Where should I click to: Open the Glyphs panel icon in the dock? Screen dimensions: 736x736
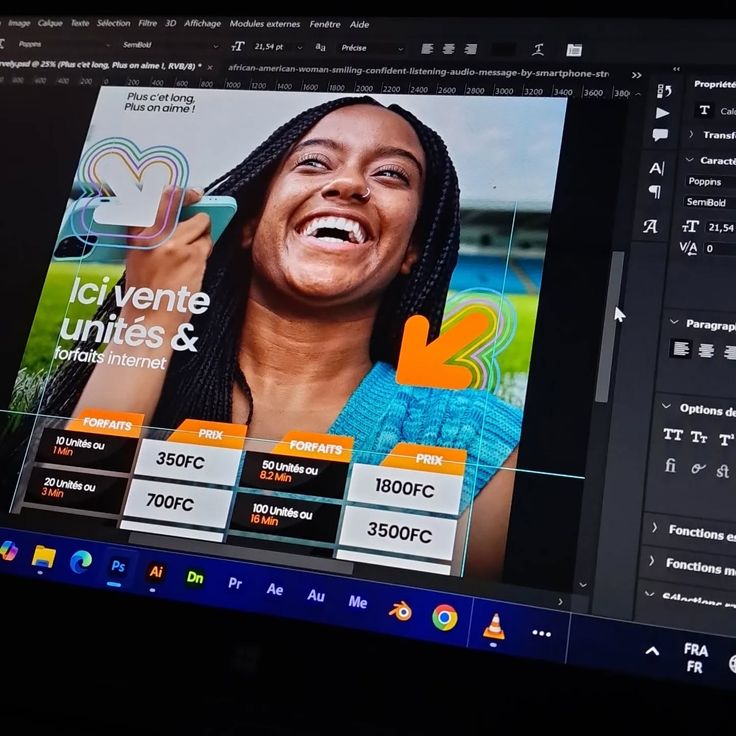tap(650, 227)
